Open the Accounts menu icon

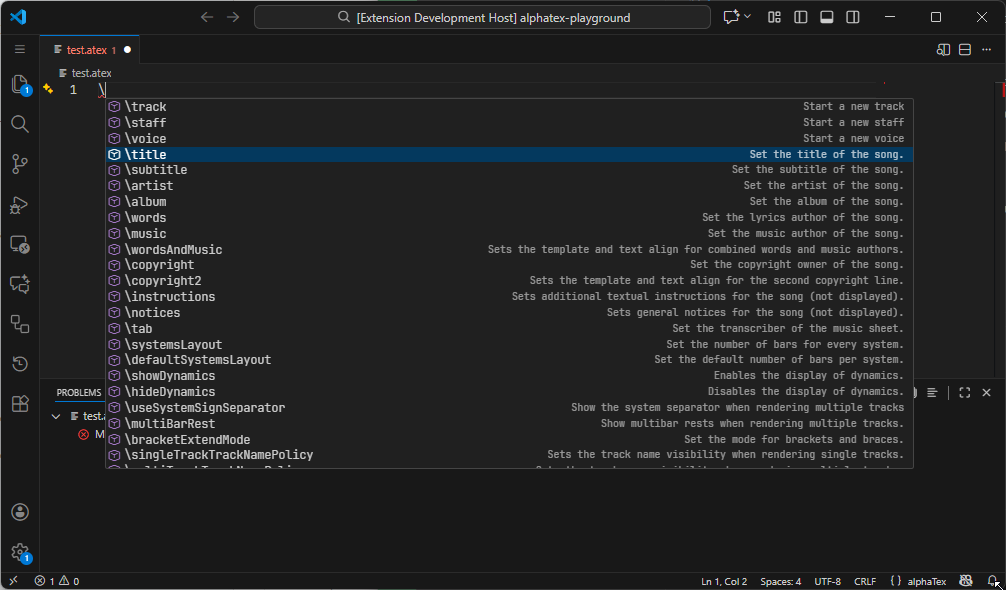click(20, 512)
